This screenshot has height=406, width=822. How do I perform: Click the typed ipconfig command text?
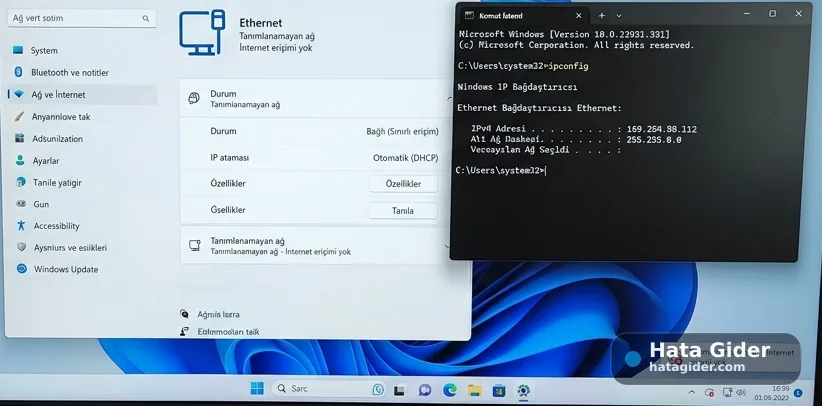coord(567,66)
